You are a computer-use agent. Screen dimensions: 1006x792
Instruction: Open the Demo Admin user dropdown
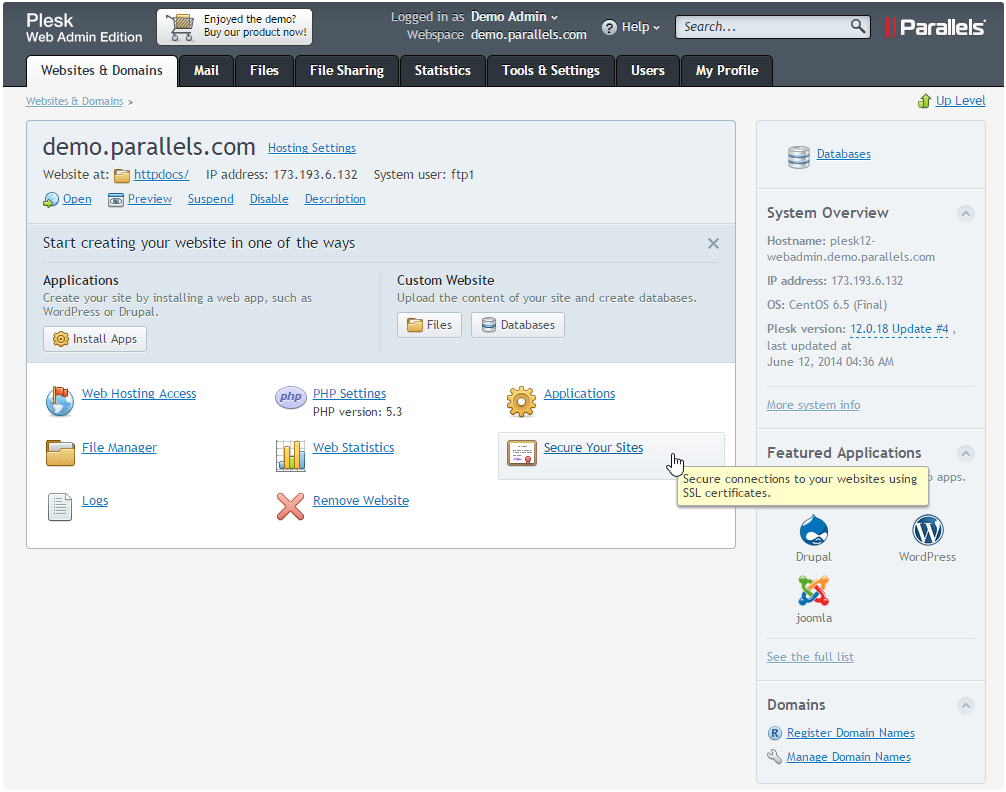515,17
